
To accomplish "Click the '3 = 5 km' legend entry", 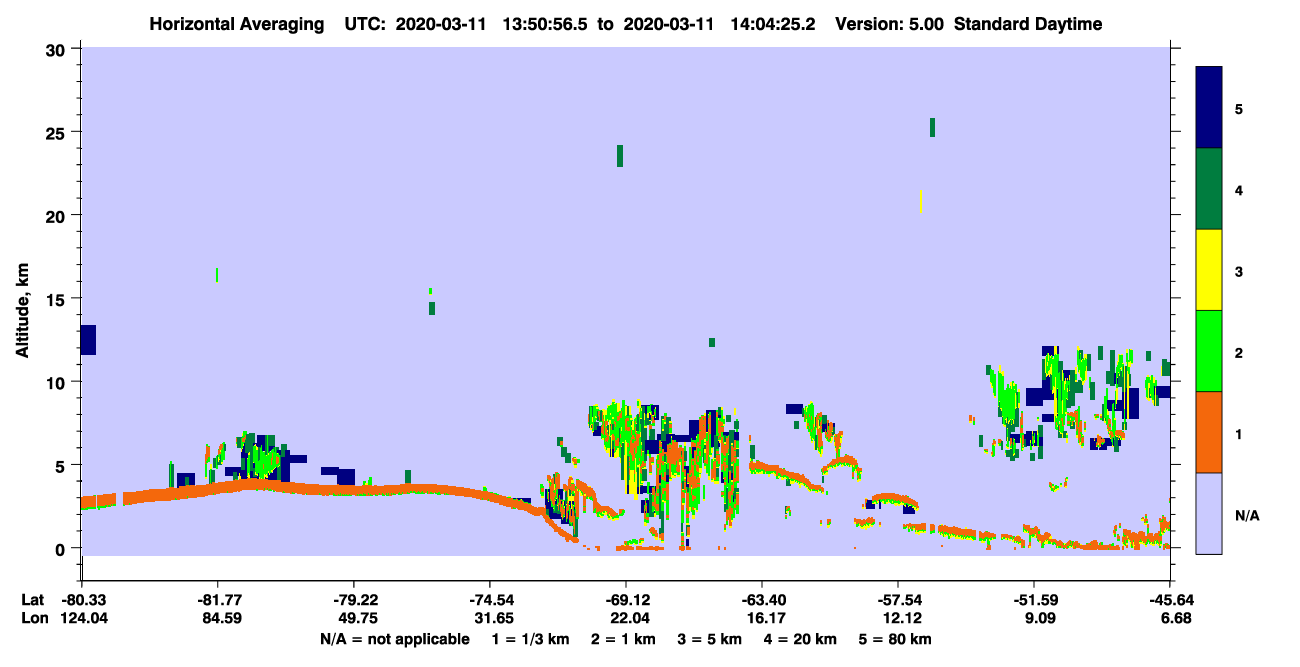I will pyautogui.click(x=708, y=639).
